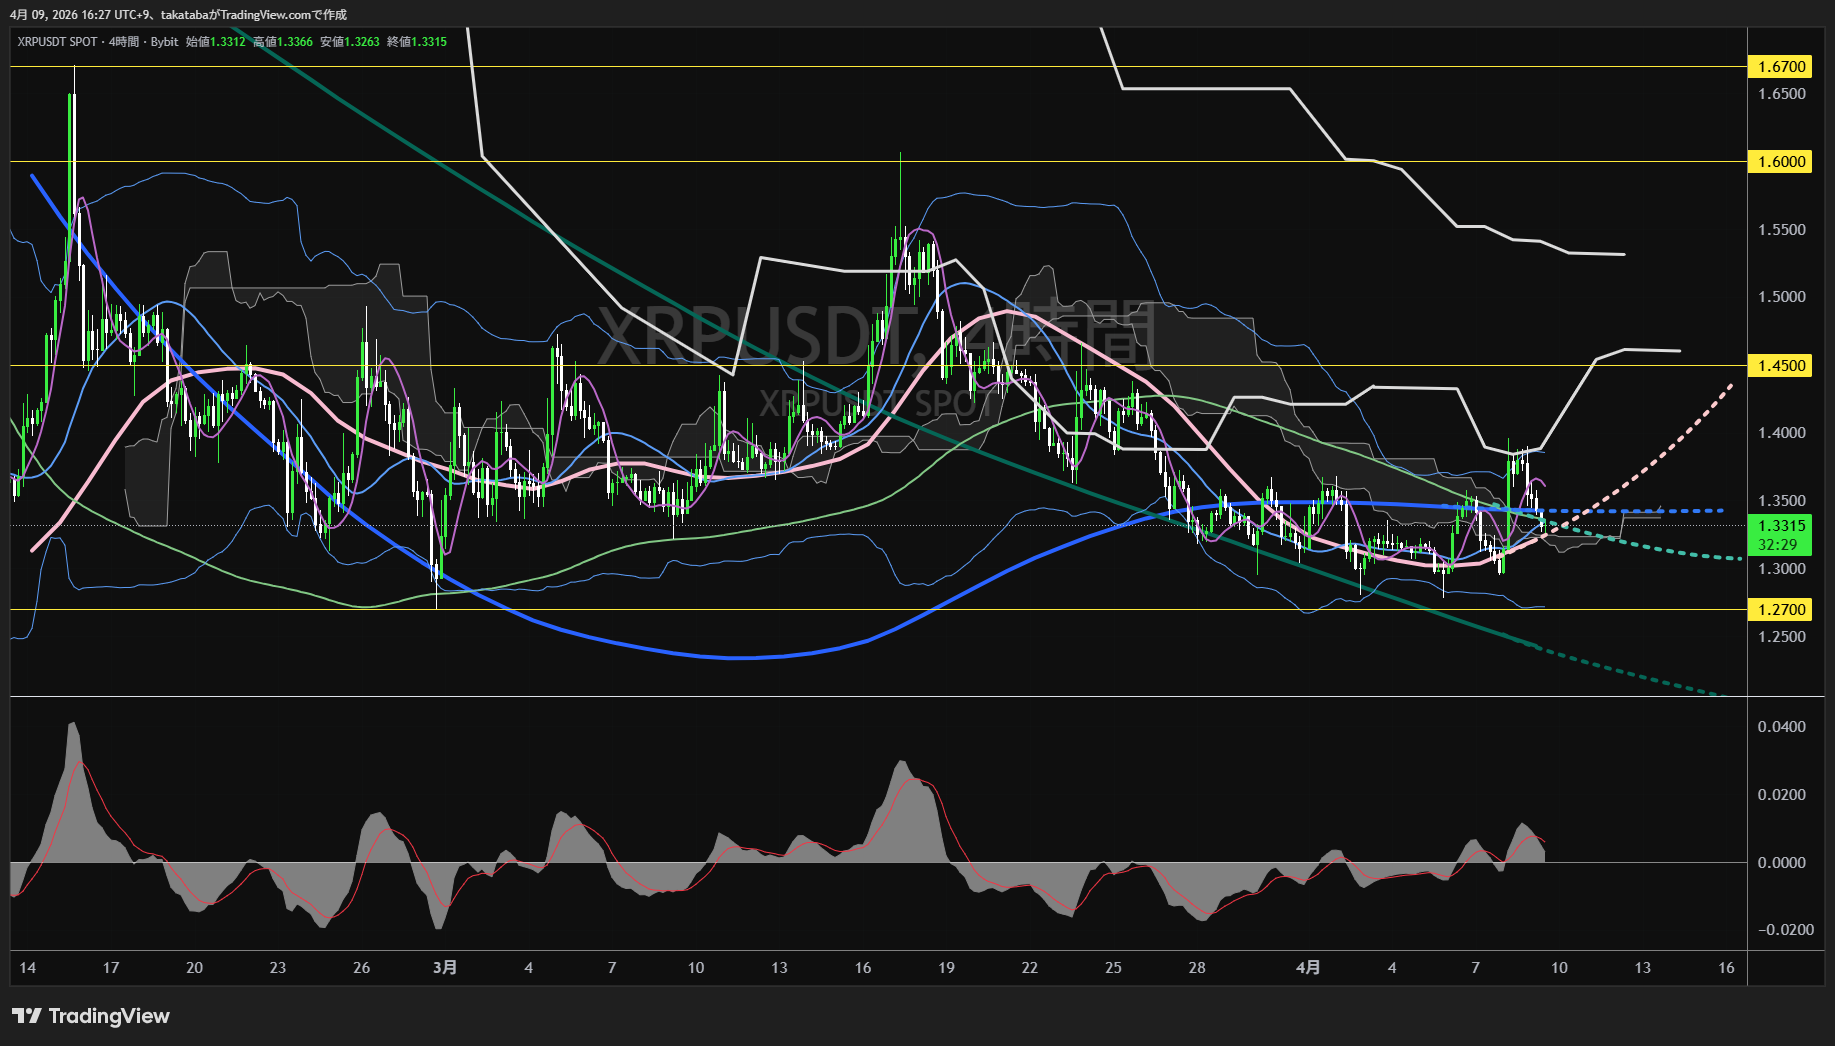Click the 4月 date marker on time axis
Screen dimensions: 1835x1046
pyautogui.click(x=1307, y=967)
